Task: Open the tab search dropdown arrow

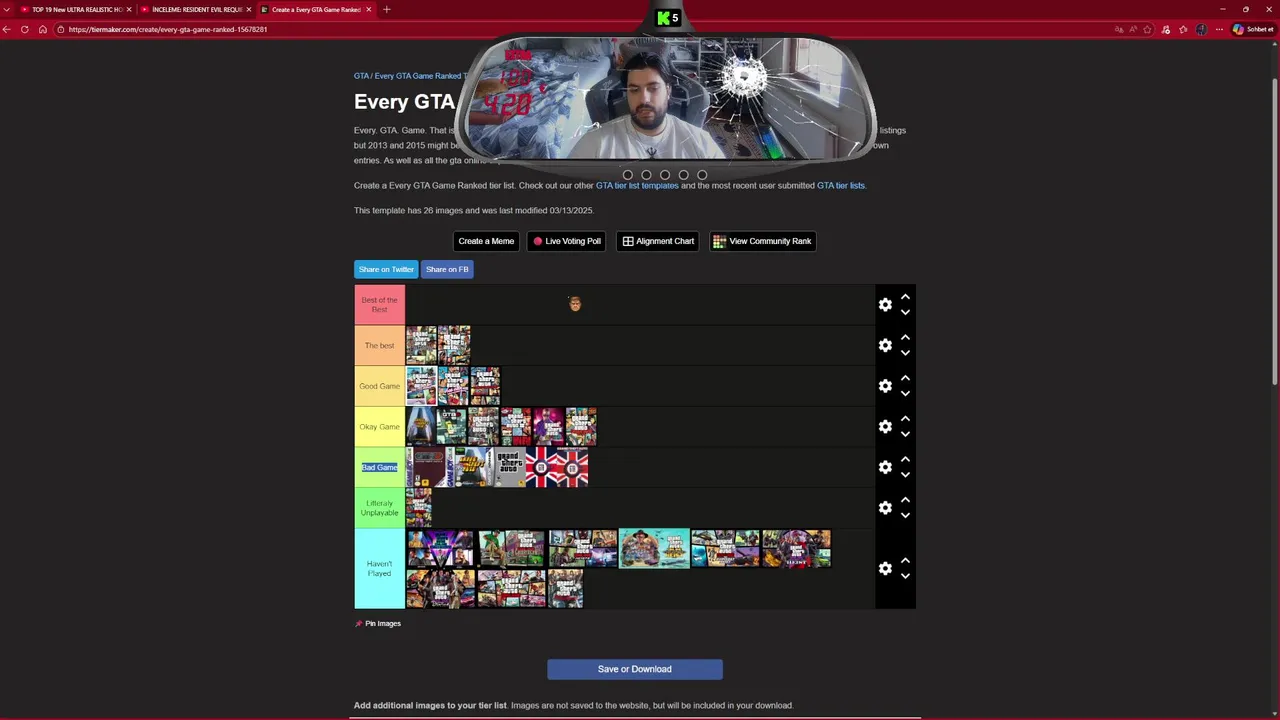Action: [7, 9]
